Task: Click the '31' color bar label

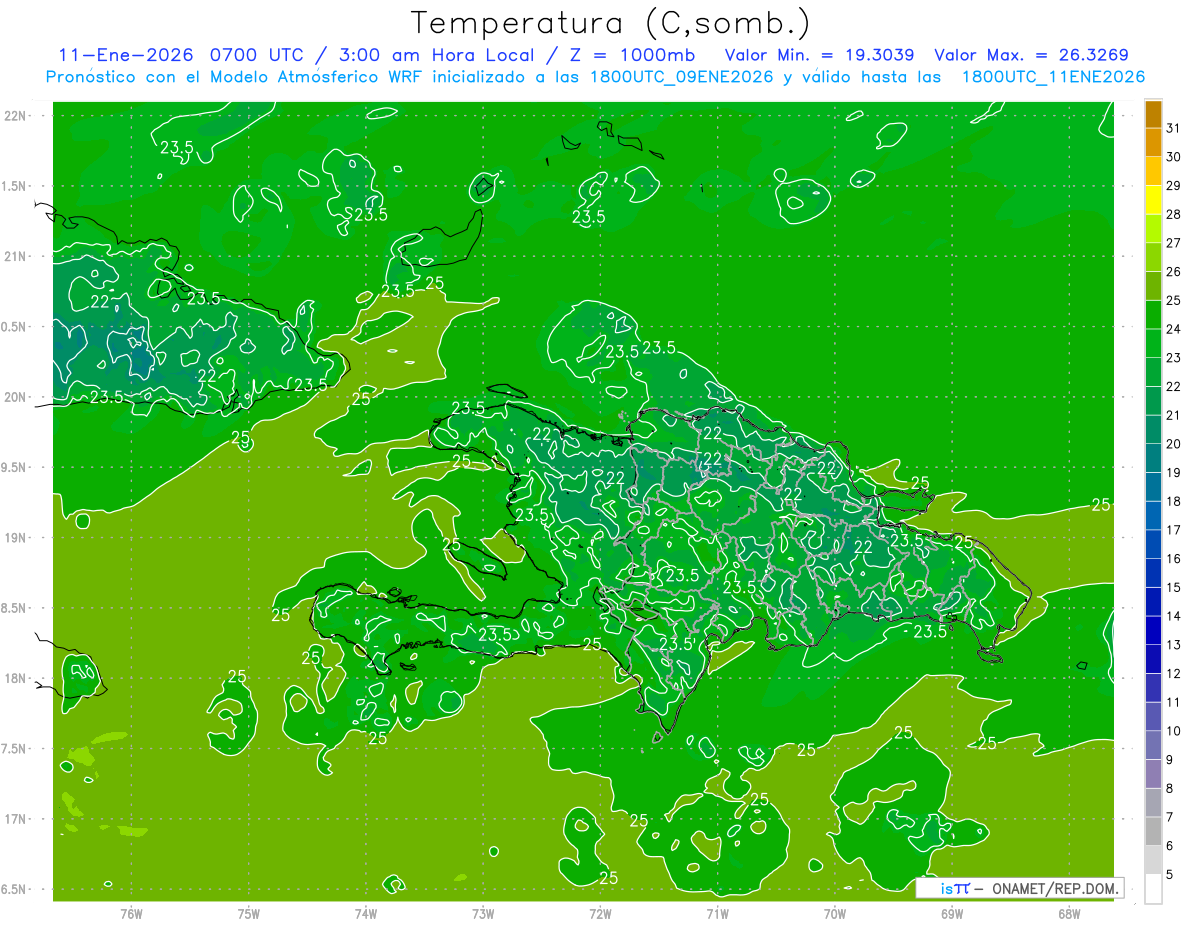Action: (x=1174, y=128)
